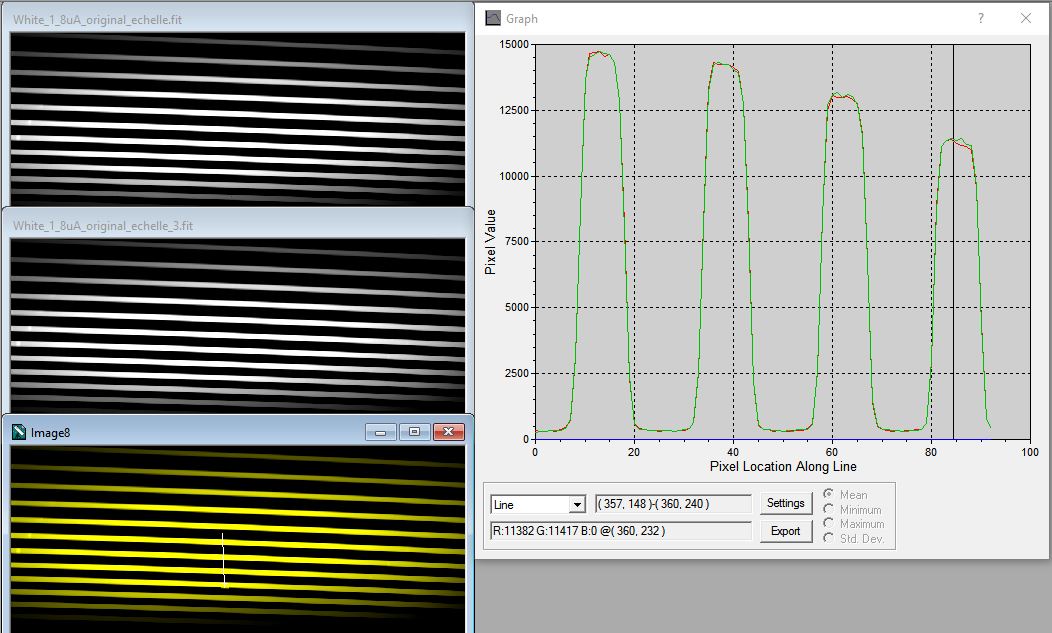The height and width of the screenshot is (633, 1052).
Task: Select the Mean radio button
Action: click(828, 494)
